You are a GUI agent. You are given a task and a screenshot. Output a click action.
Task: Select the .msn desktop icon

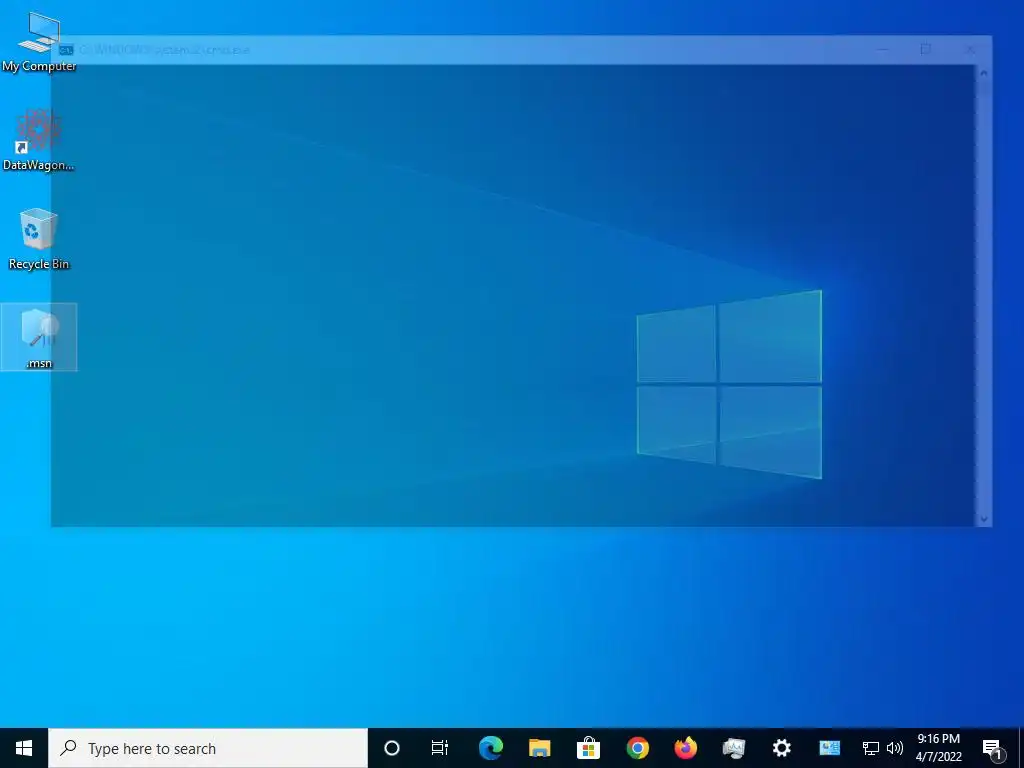tap(39, 338)
